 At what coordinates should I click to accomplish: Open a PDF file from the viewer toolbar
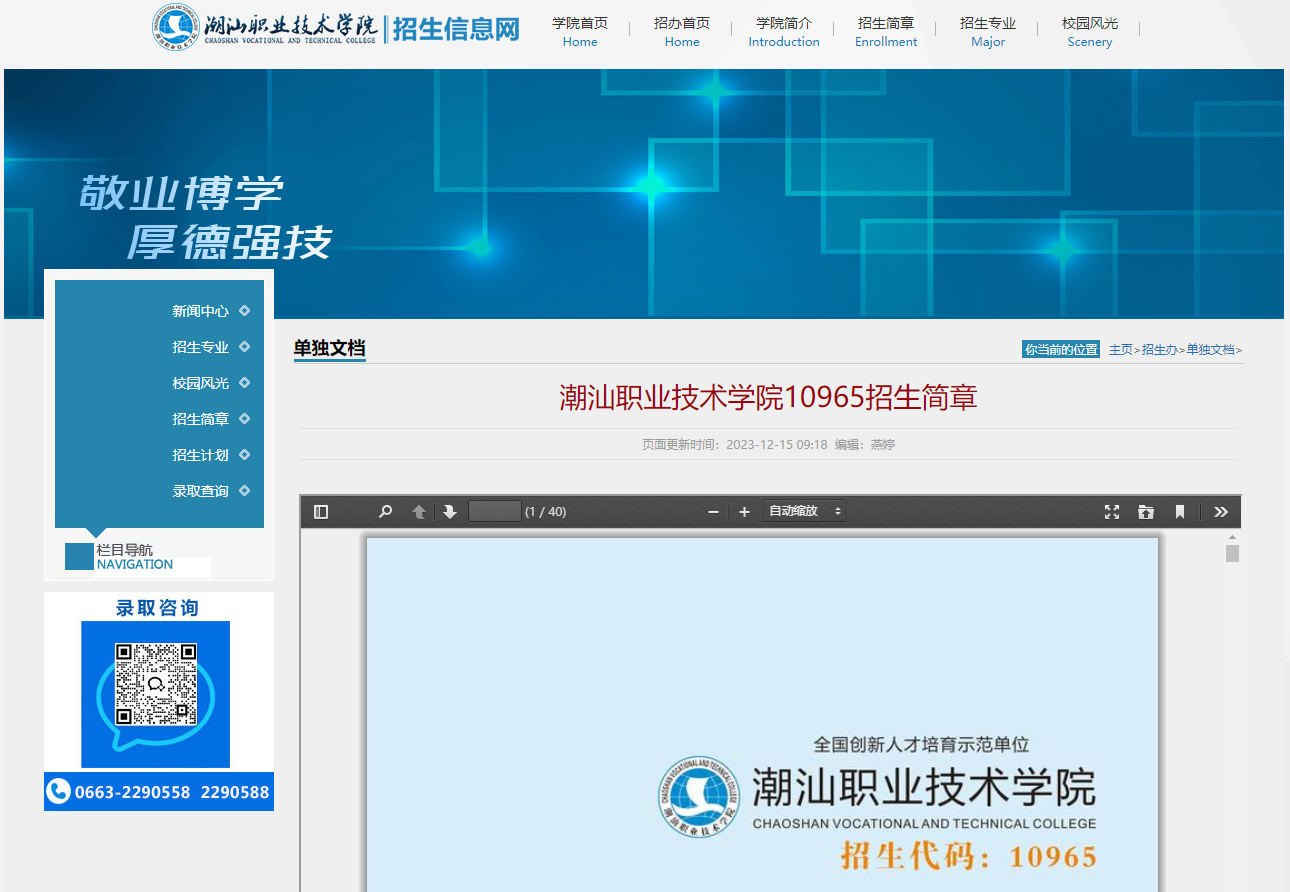[x=1146, y=511]
